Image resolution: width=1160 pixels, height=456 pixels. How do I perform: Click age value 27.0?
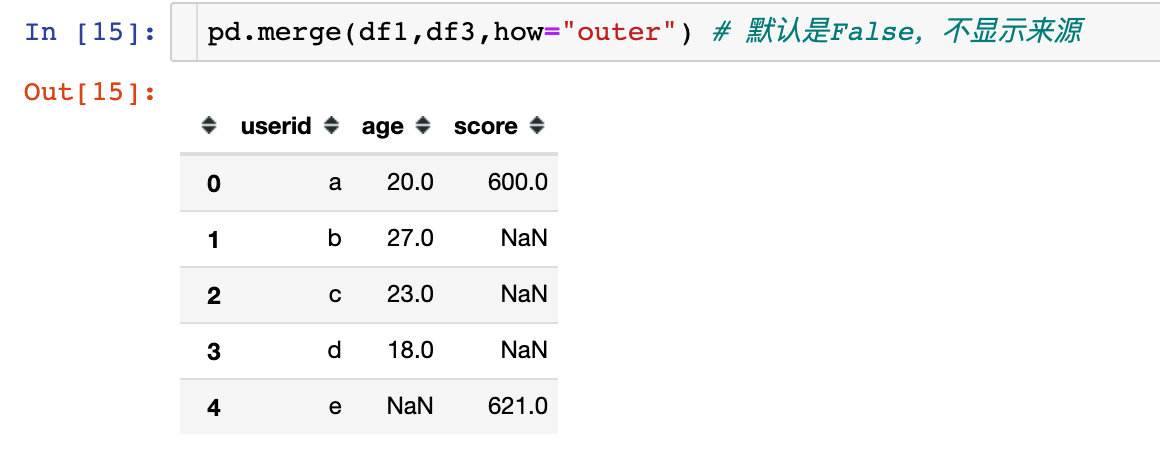point(410,238)
